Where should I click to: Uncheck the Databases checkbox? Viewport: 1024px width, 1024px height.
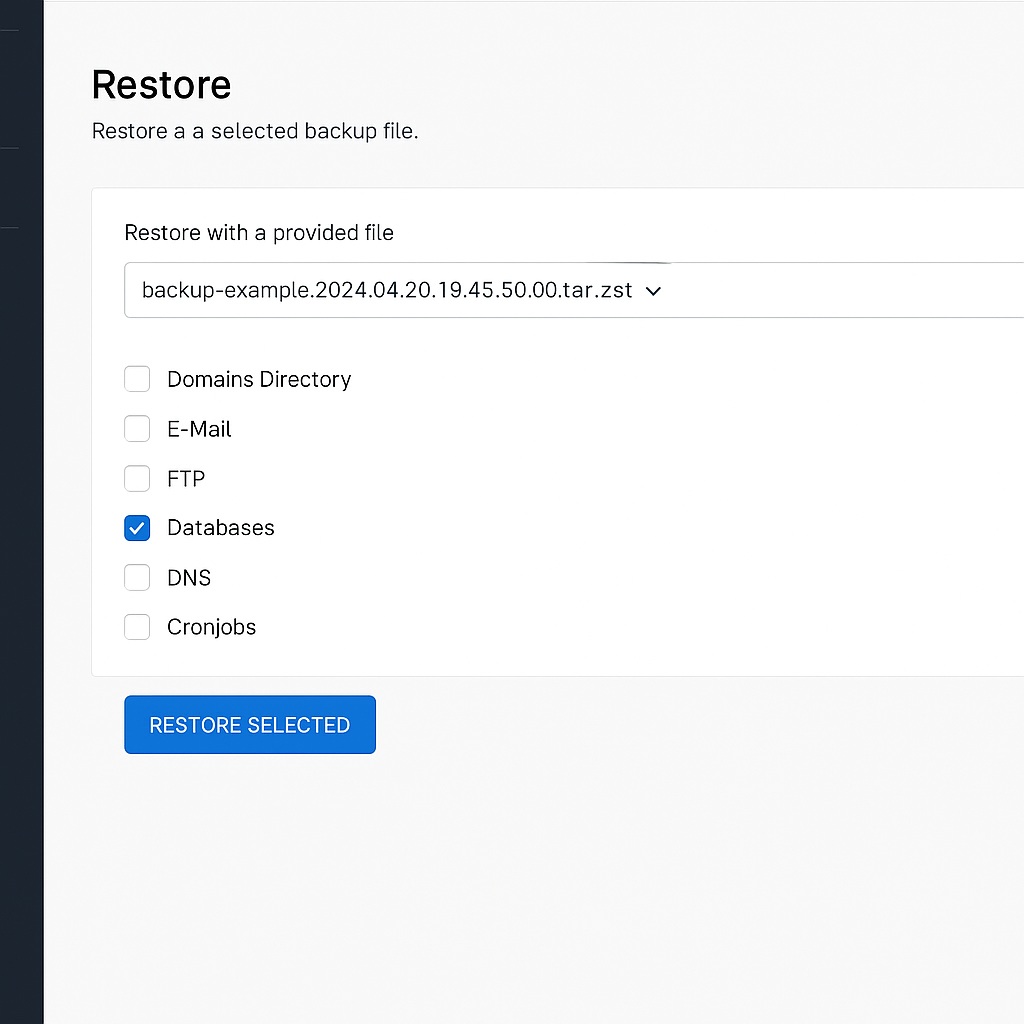tap(137, 528)
